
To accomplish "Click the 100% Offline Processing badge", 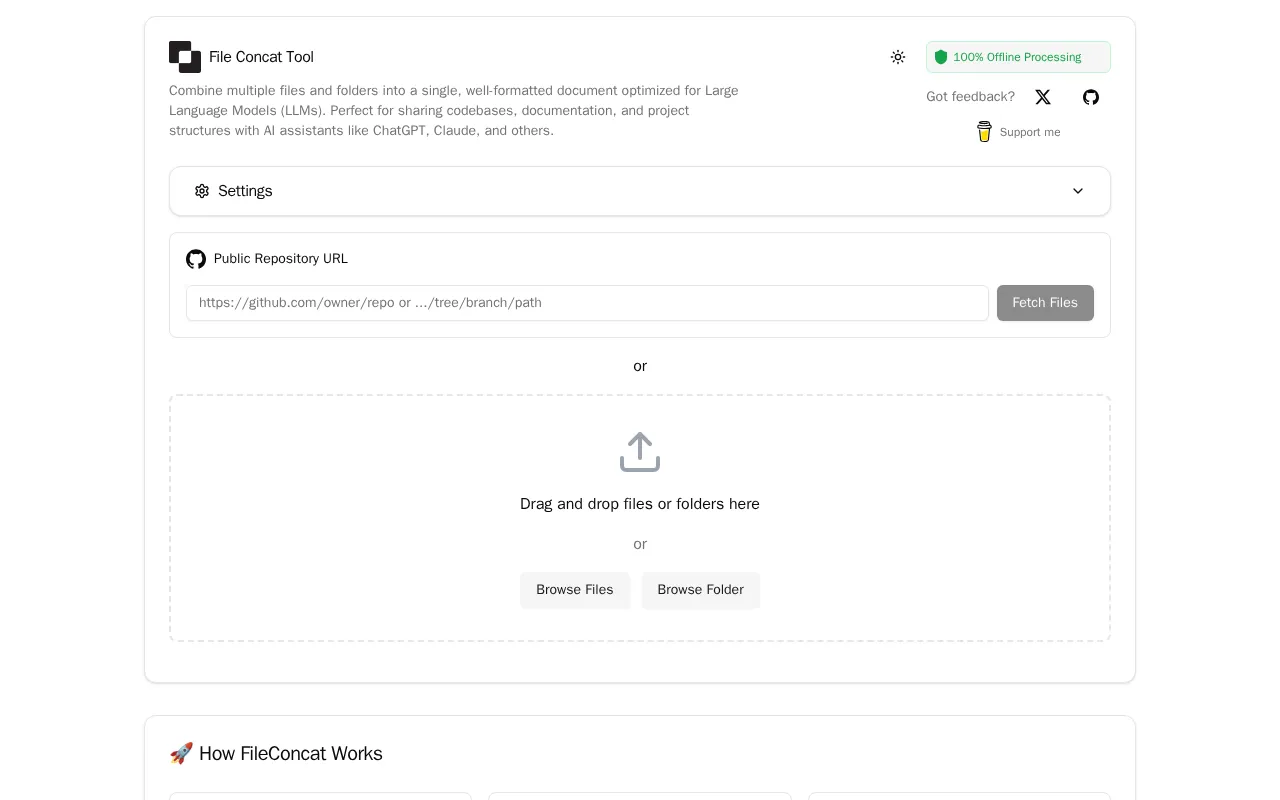I will (1018, 57).
